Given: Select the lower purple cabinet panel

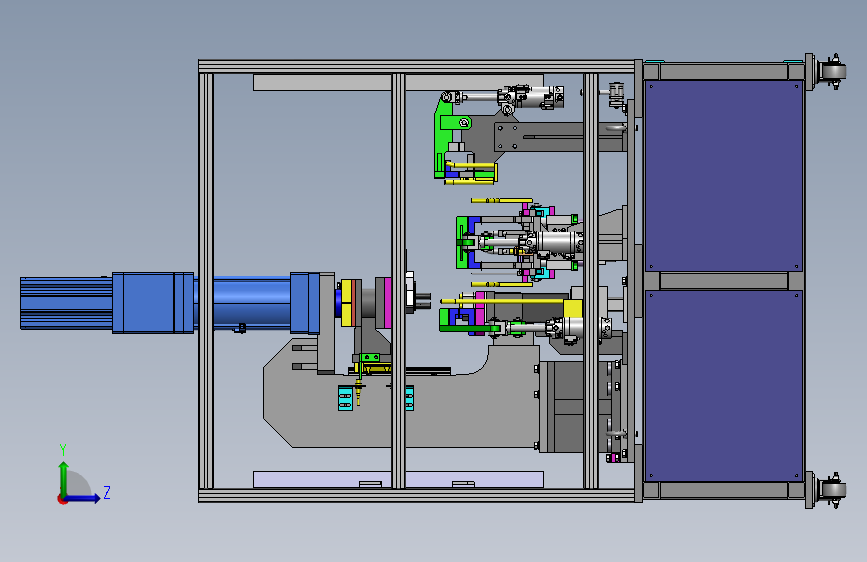Looking at the screenshot, I should pyautogui.click(x=724, y=386).
